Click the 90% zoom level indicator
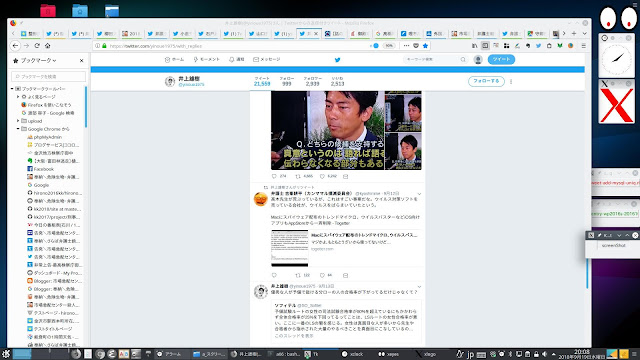 tap(389, 46)
